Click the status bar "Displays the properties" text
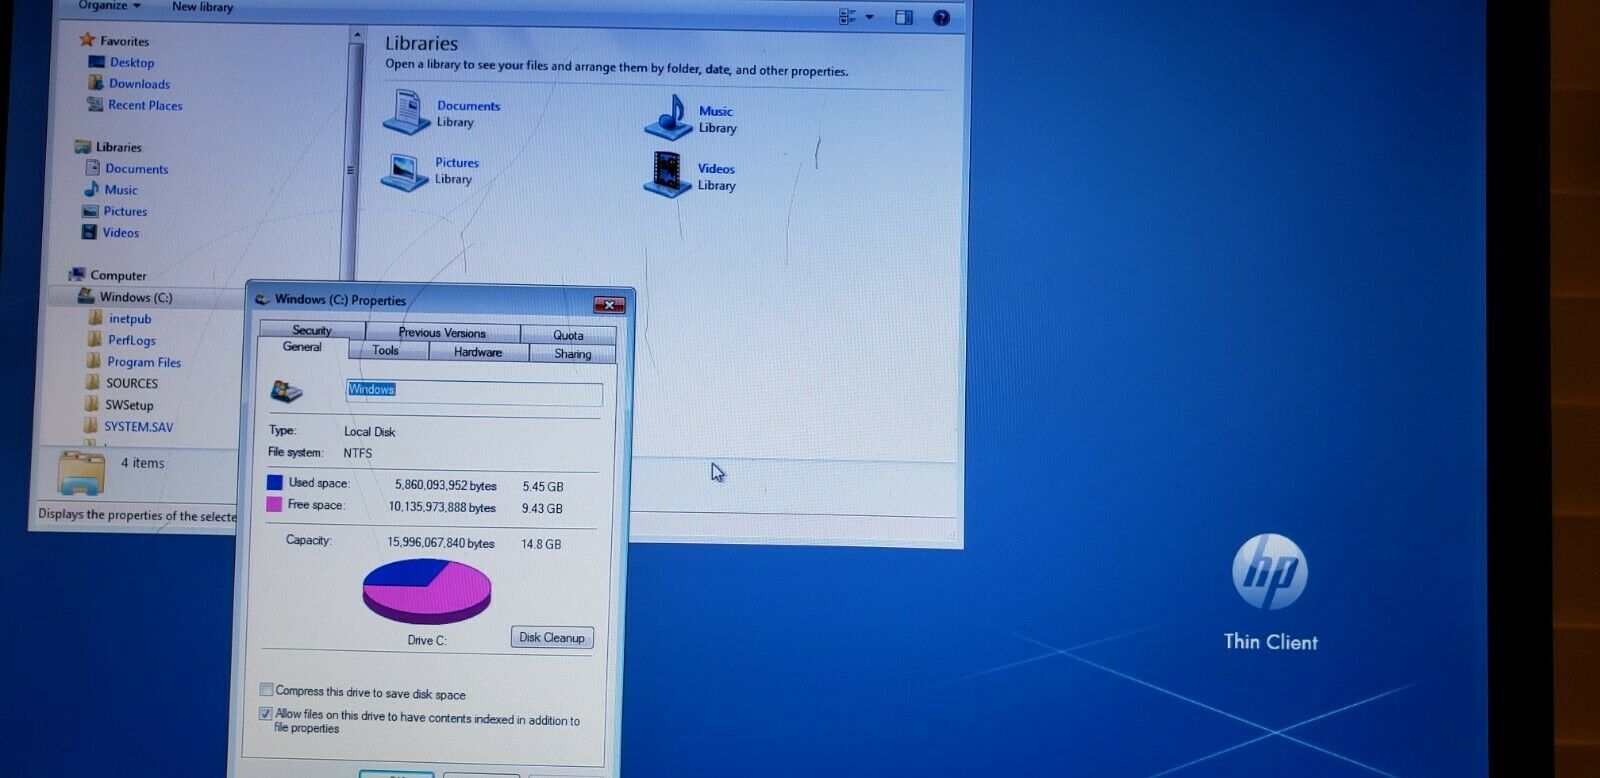 pyautogui.click(x=137, y=515)
